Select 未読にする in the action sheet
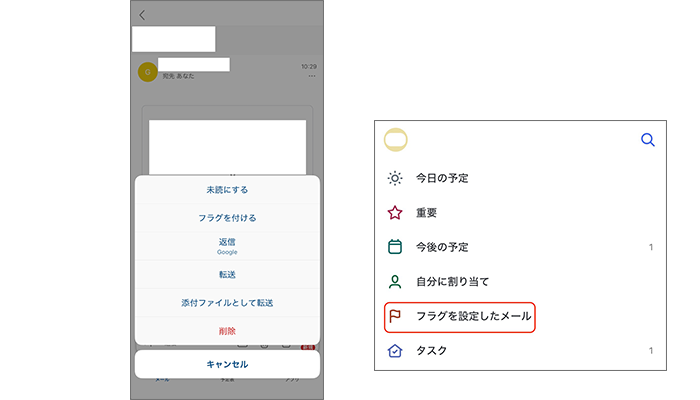Viewport: 700px width, 400px height. pos(227,190)
